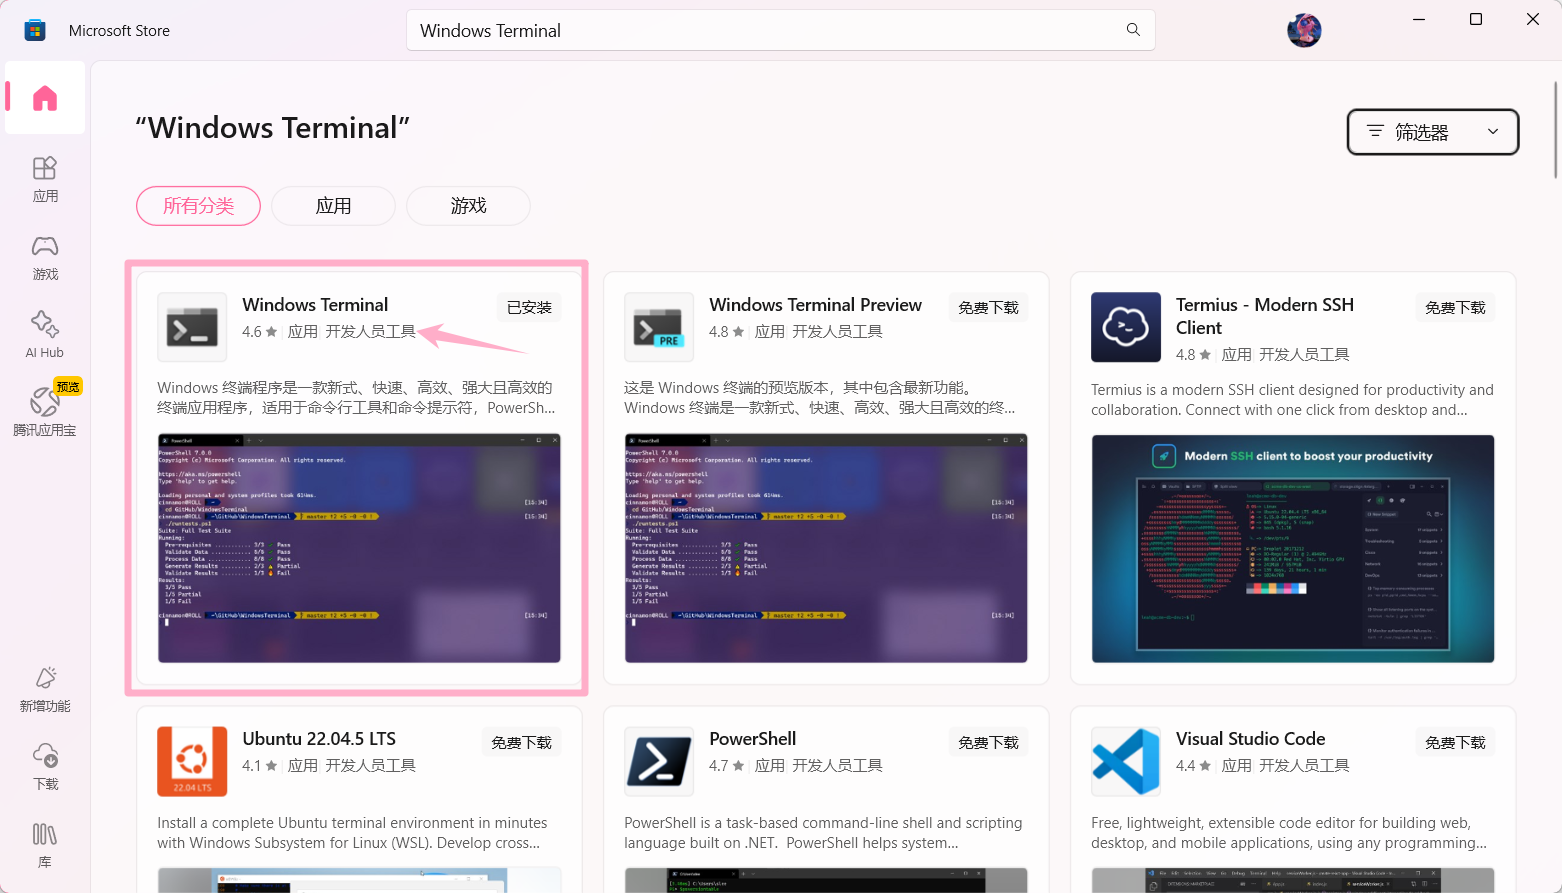Click 免费下载 for Windows Terminal Preview
The width and height of the screenshot is (1562, 893).
point(988,307)
